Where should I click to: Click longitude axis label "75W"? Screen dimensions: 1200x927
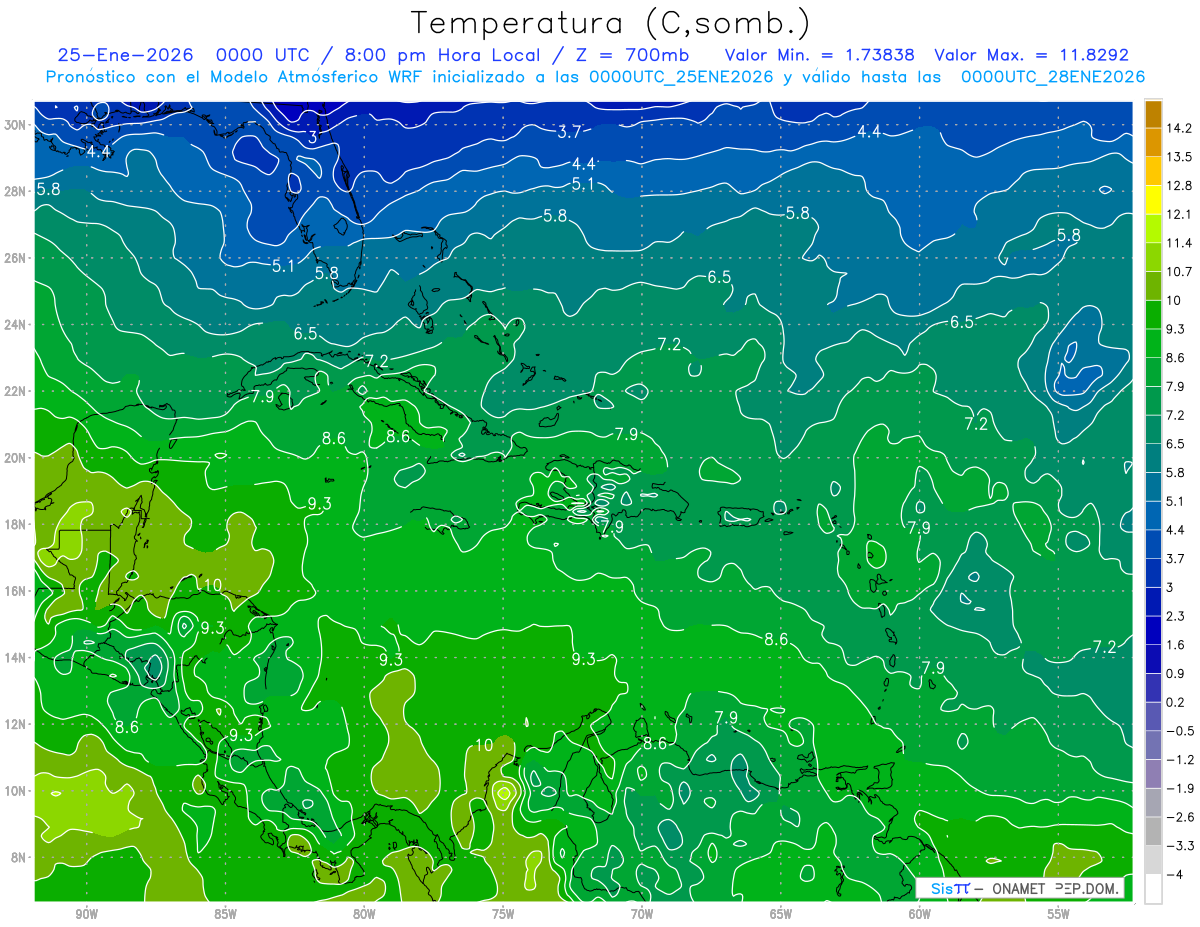(503, 914)
